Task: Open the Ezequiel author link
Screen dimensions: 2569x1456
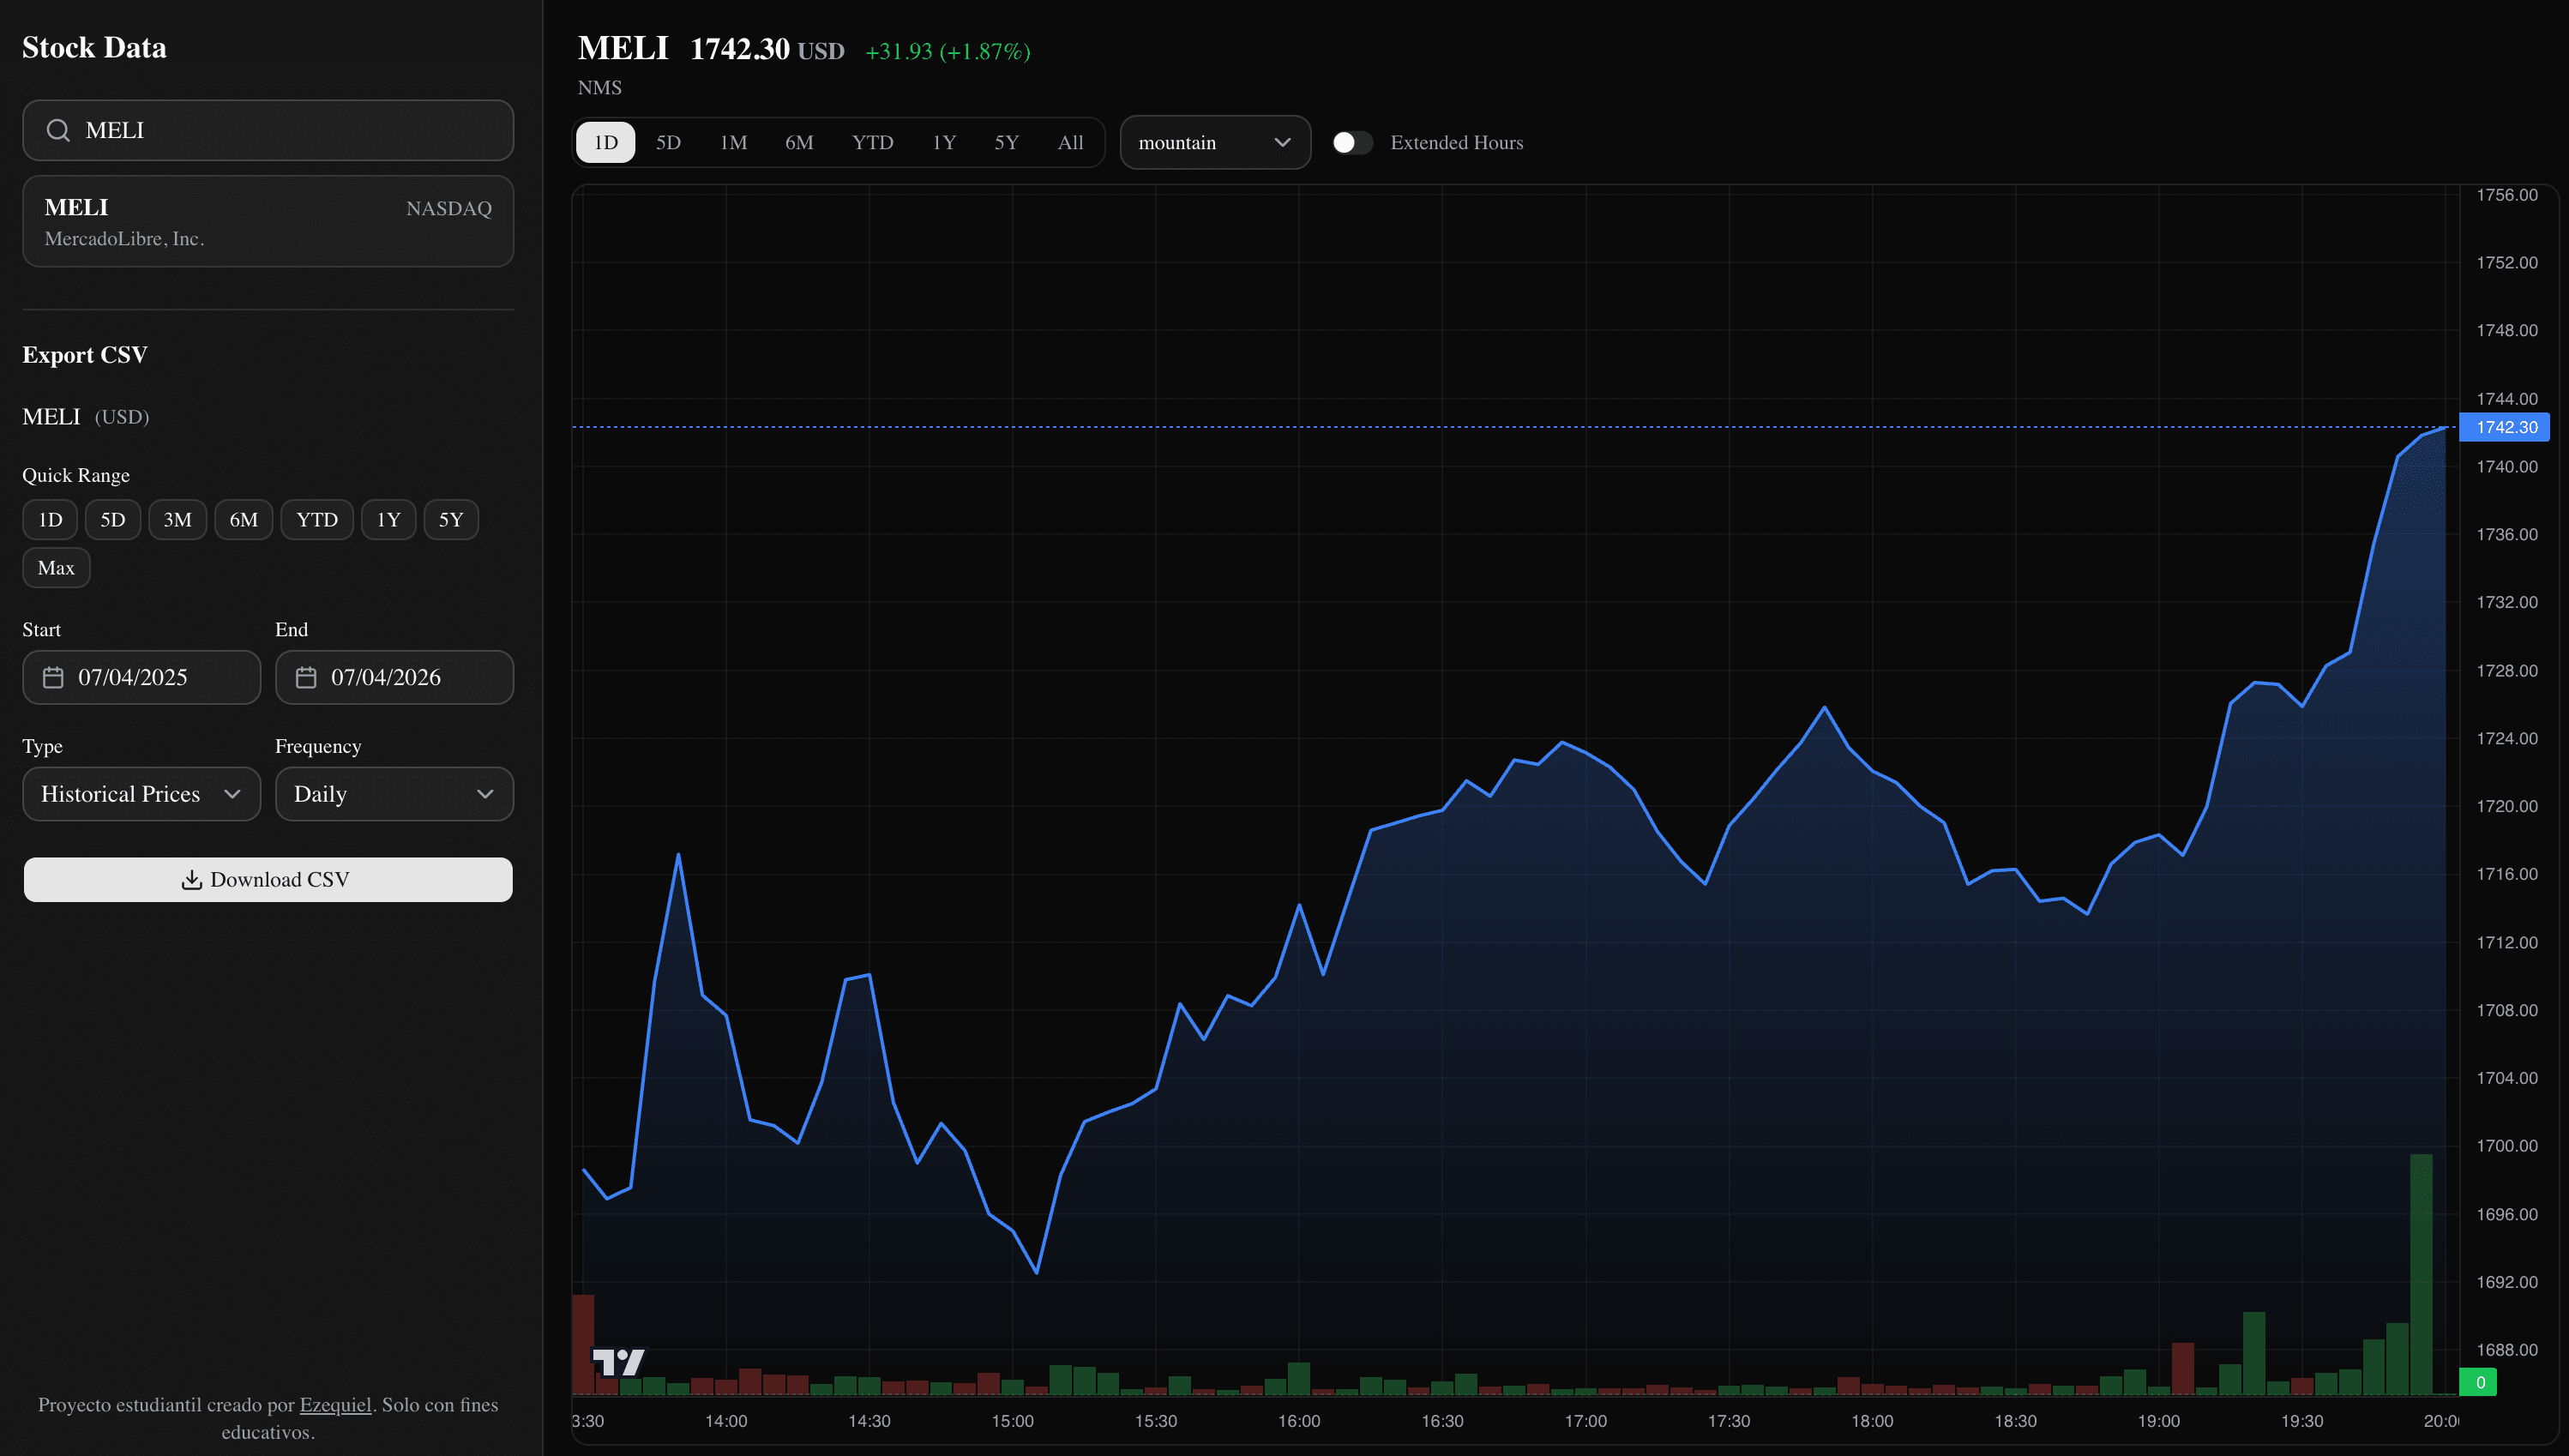Action: 335,1405
